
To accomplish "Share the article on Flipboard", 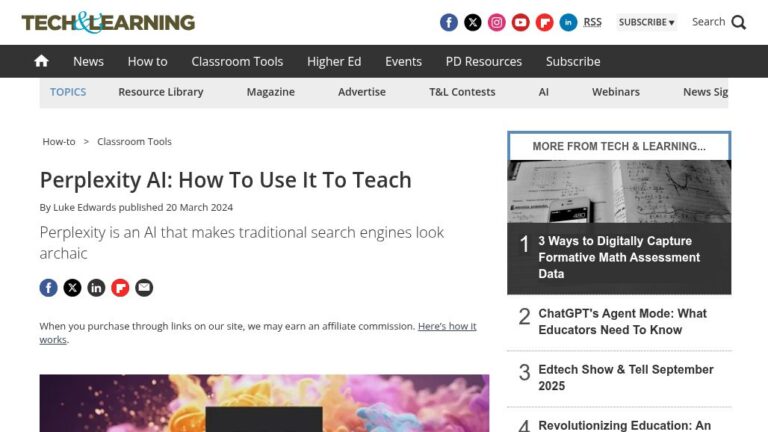I will click(x=120, y=288).
